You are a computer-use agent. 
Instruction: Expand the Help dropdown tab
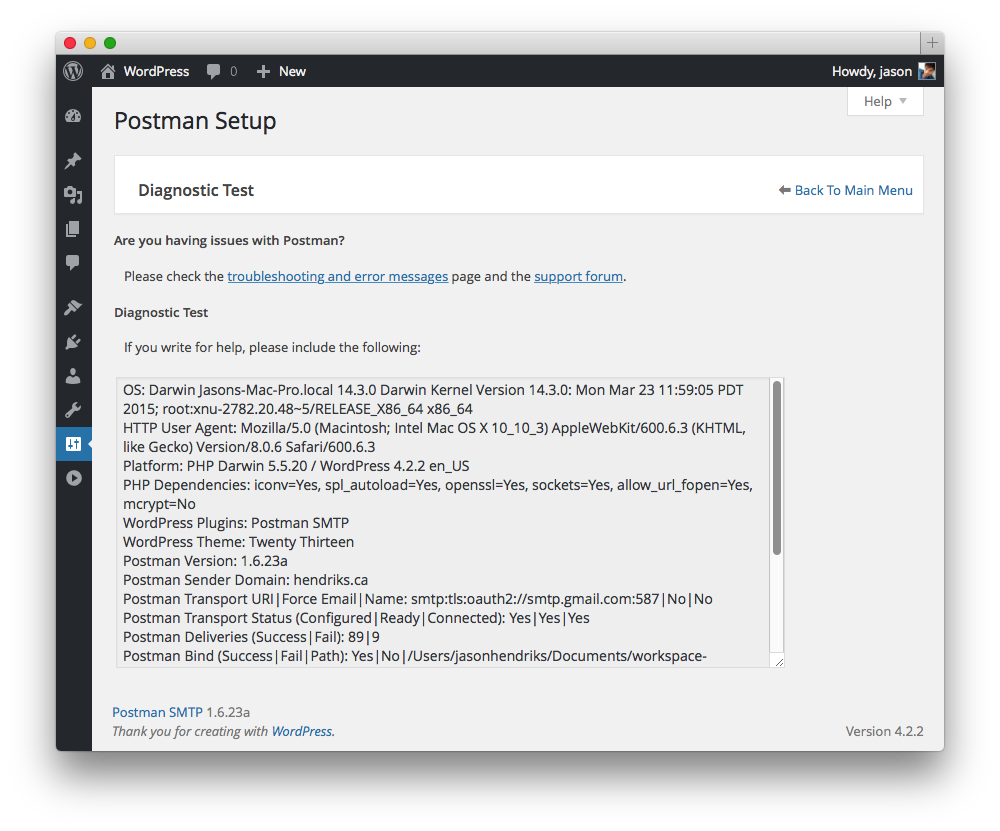[885, 101]
